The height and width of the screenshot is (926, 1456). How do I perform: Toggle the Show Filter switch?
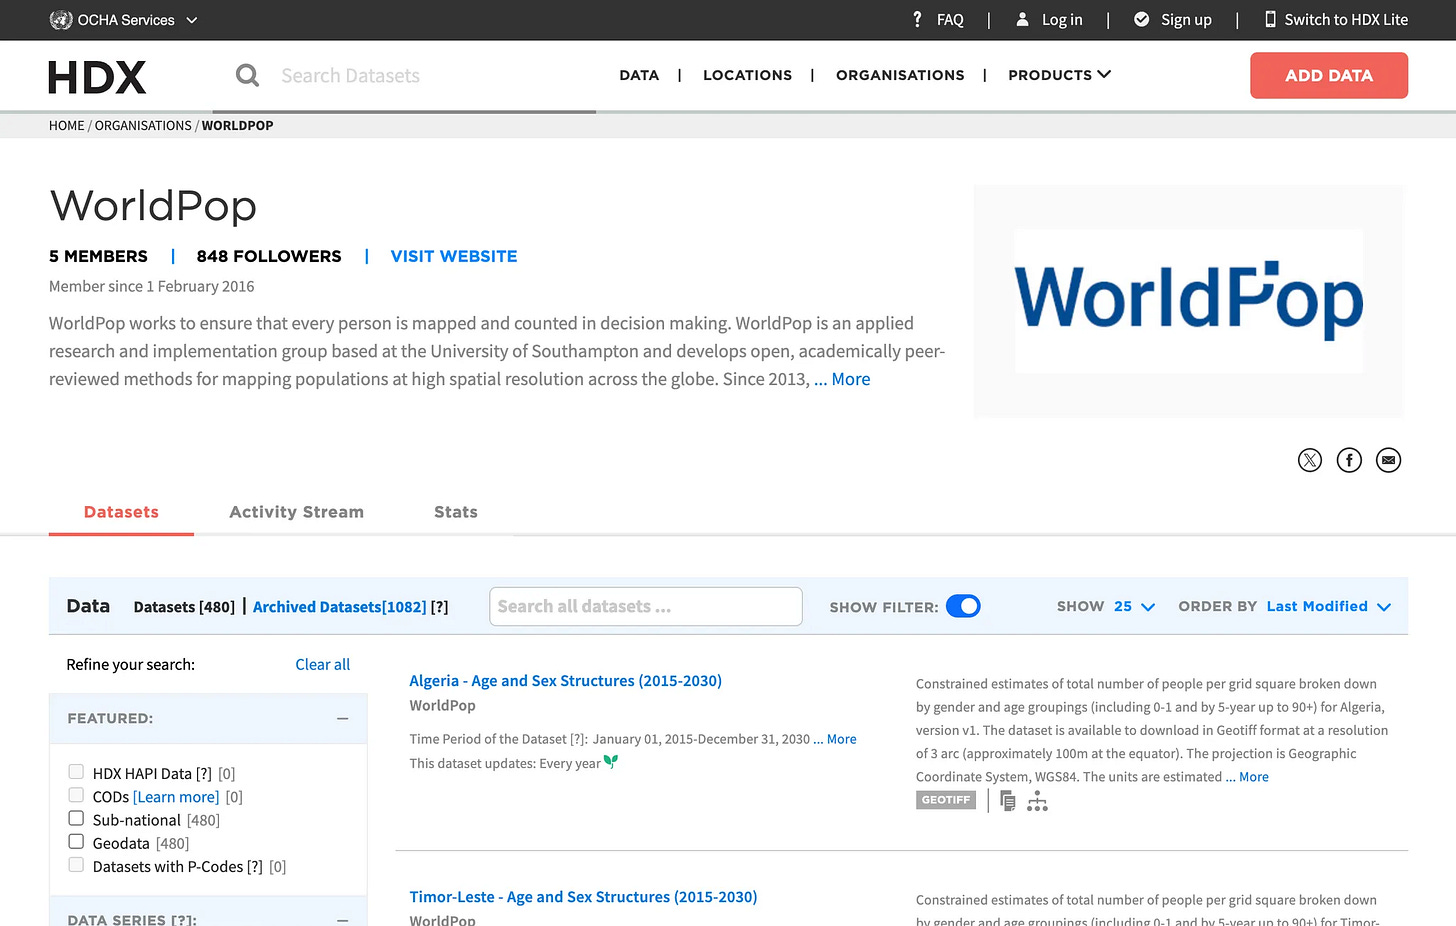pyautogui.click(x=963, y=606)
